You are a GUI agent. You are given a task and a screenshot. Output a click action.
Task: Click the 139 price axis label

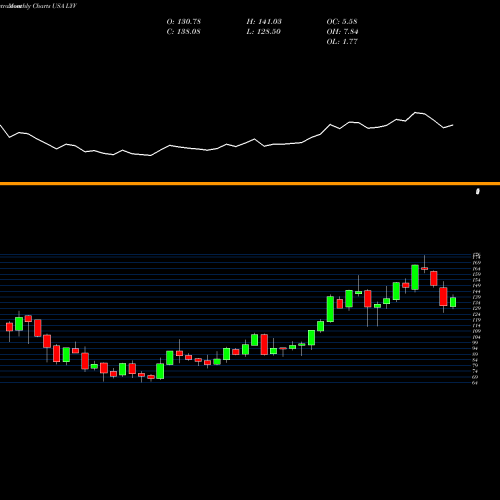(x=477, y=297)
